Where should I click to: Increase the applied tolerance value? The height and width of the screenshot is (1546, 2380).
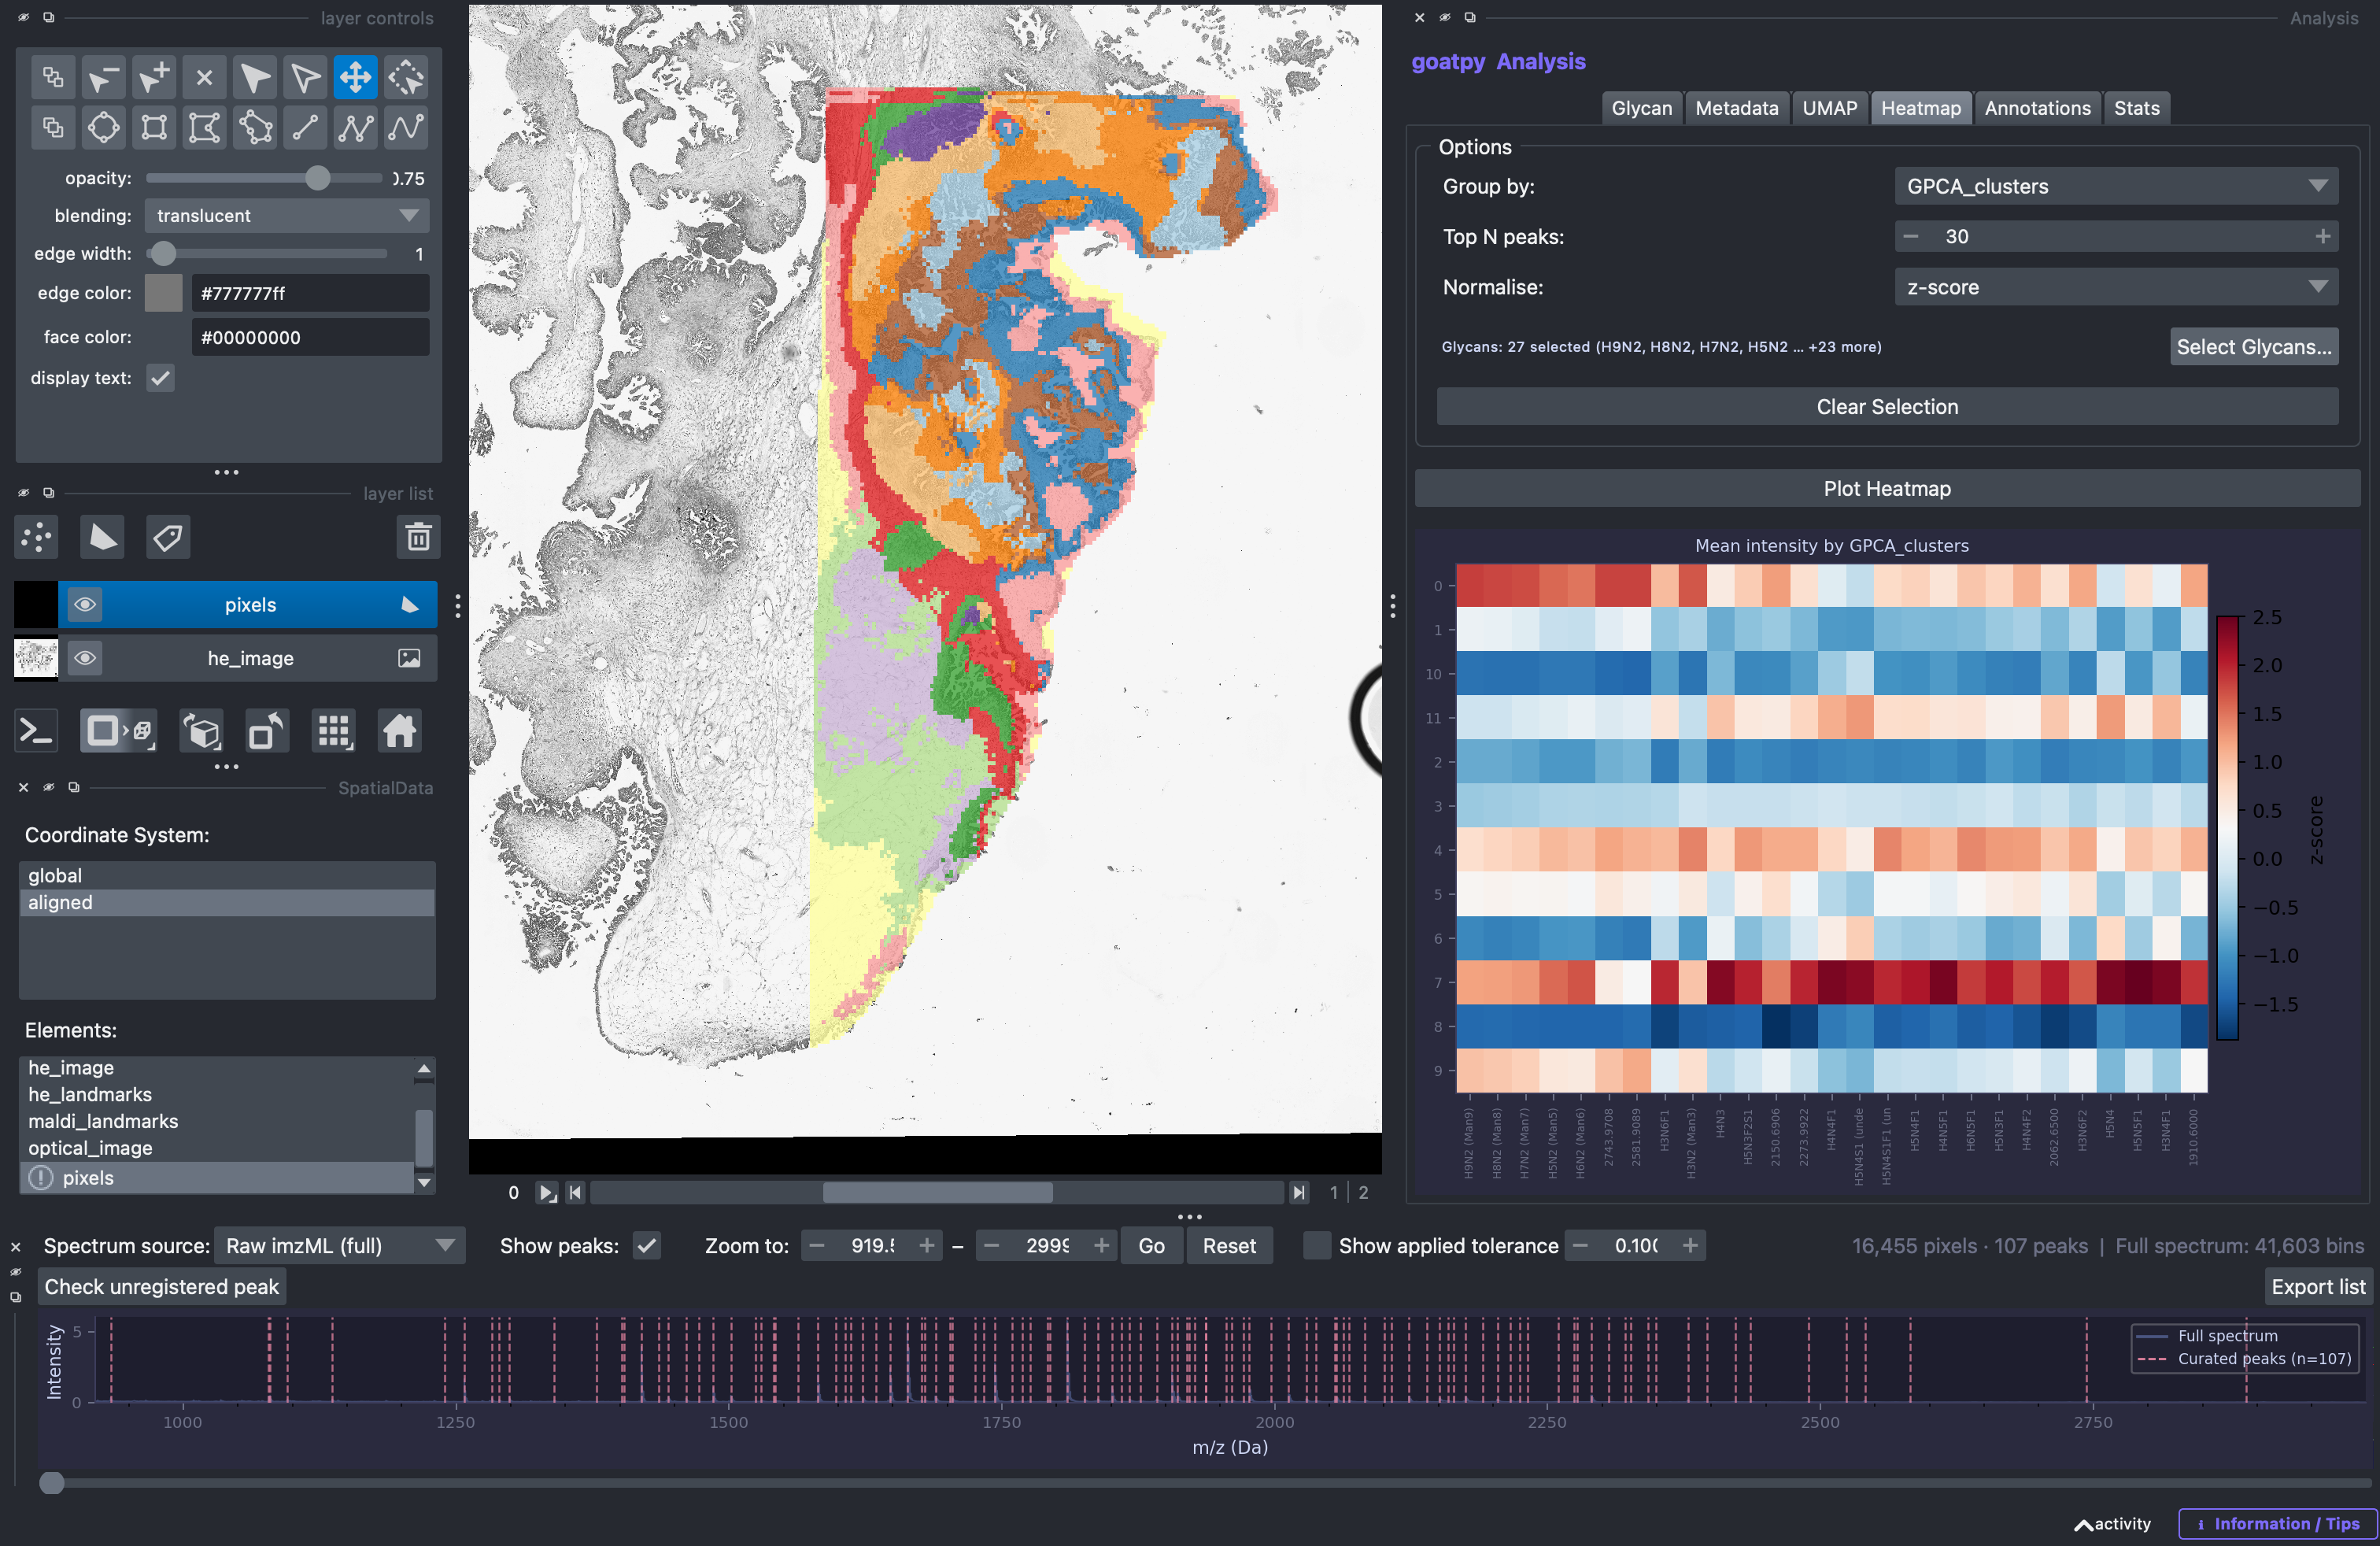(x=1690, y=1246)
